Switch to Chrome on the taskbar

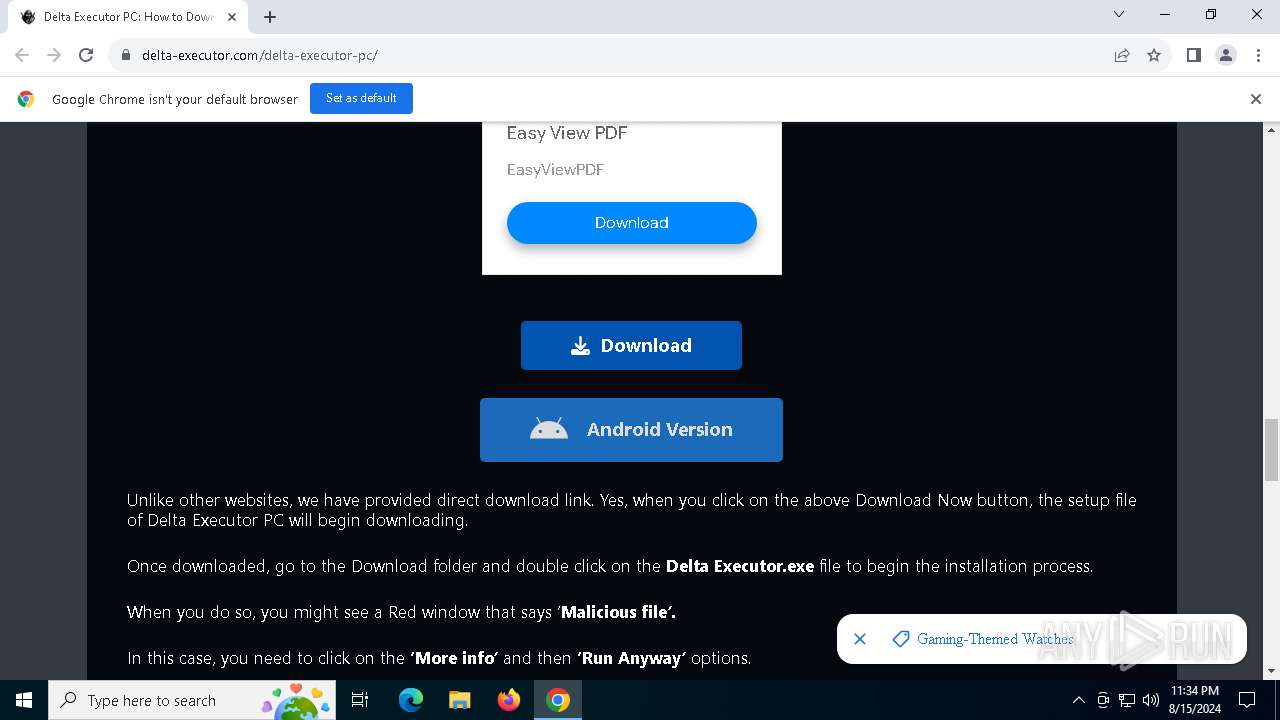[558, 700]
